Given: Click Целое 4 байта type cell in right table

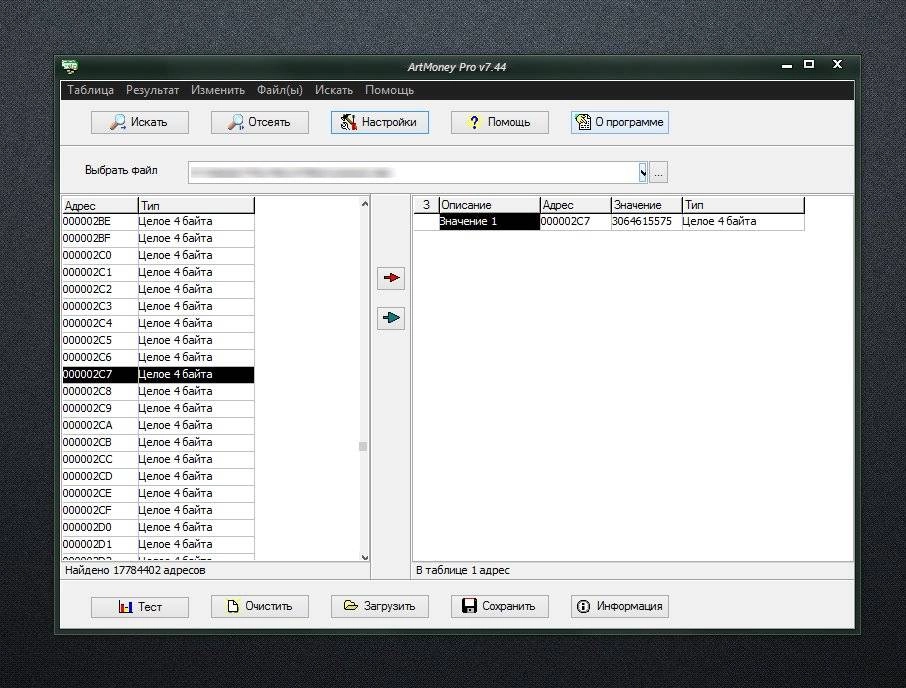Looking at the screenshot, I should coord(743,222).
